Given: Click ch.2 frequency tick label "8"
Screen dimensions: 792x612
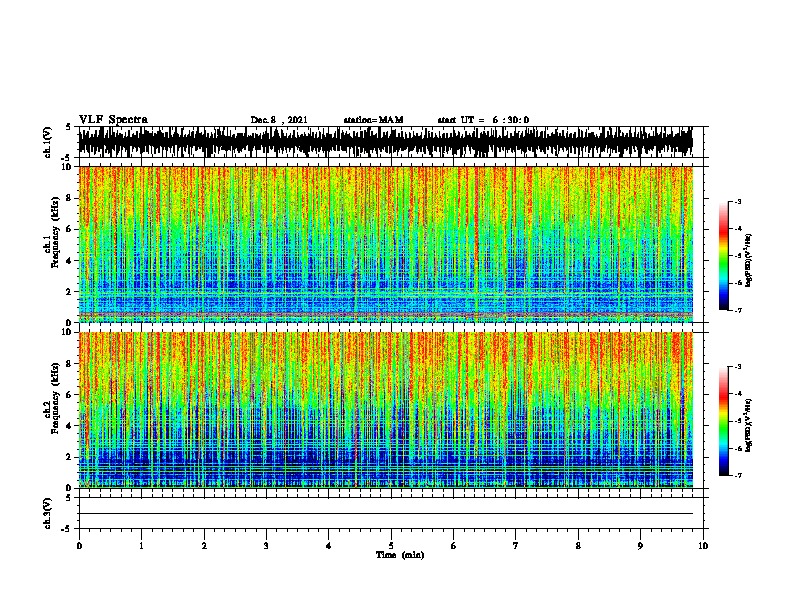Looking at the screenshot, I should click(x=69, y=364).
